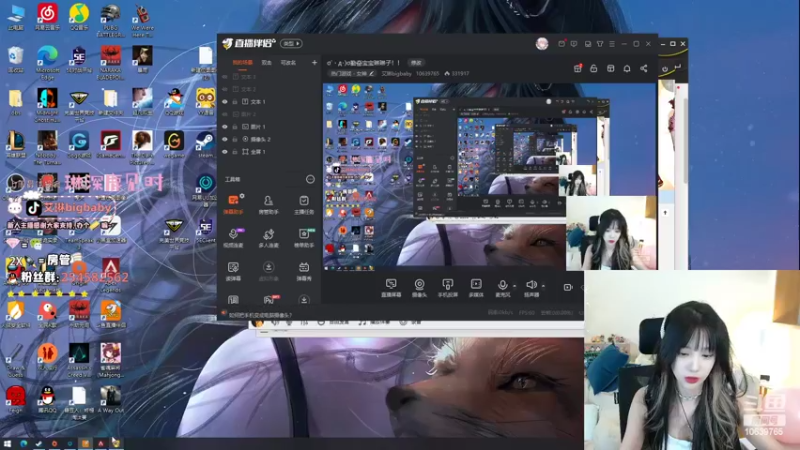Toggle the lock on the 文本 1 layer
Viewport: 800px width, 450px height.
[235, 102]
